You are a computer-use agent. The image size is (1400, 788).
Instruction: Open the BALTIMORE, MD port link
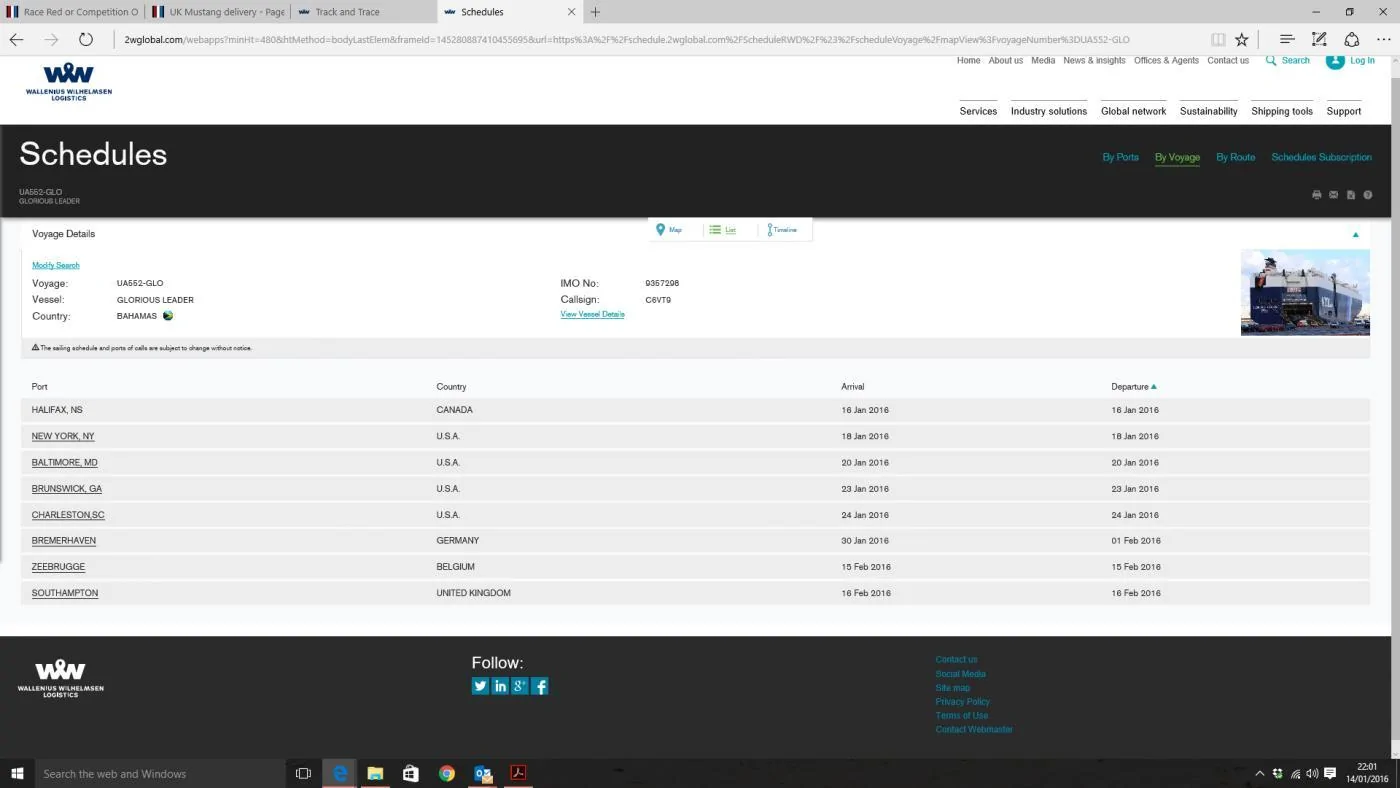click(x=65, y=463)
